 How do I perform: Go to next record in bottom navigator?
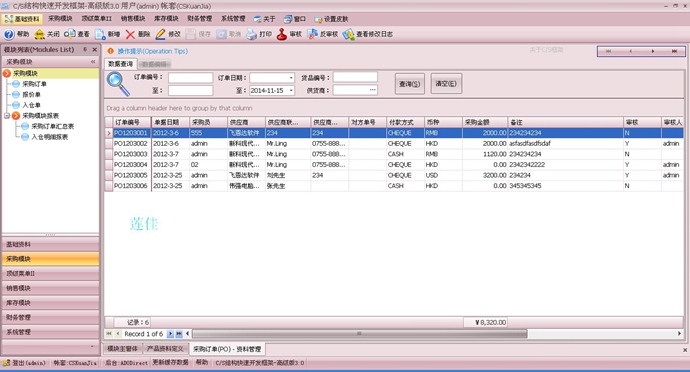(170, 334)
